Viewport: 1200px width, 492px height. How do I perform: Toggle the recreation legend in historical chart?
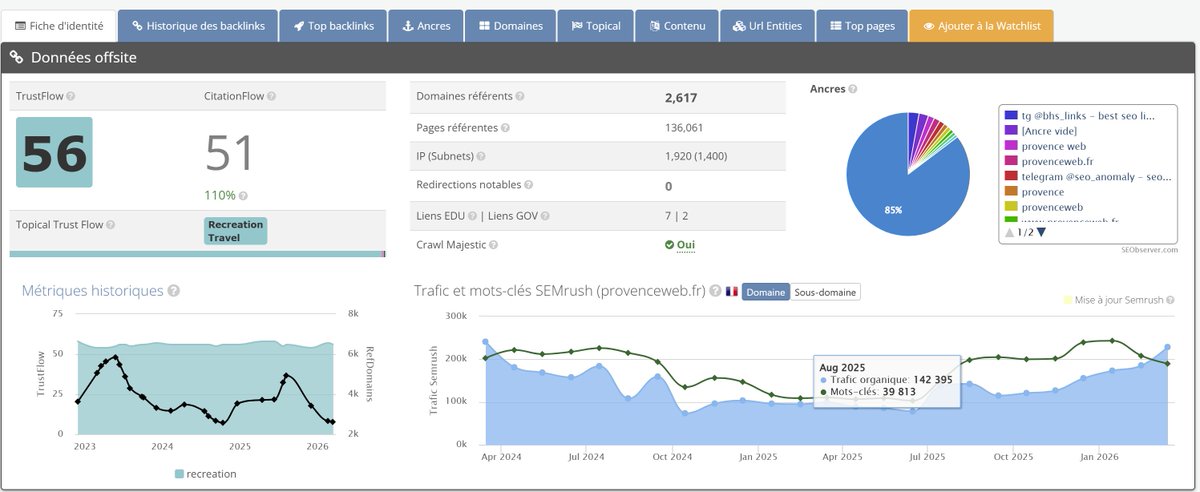pos(205,474)
